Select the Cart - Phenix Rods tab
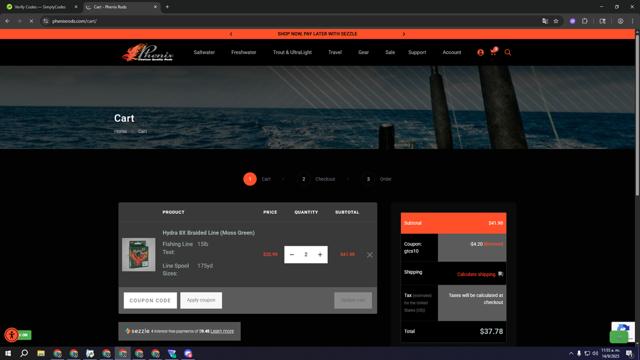Screen dimensions: 640x360 point(121,7)
